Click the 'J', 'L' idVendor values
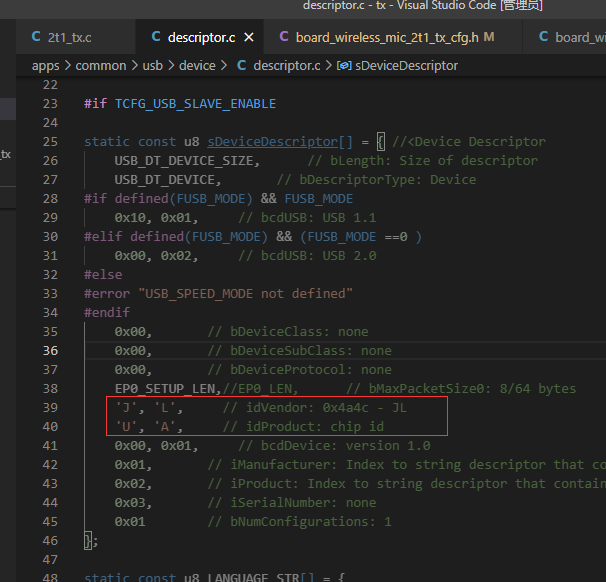Screen dimensions: 606x582 (149, 408)
